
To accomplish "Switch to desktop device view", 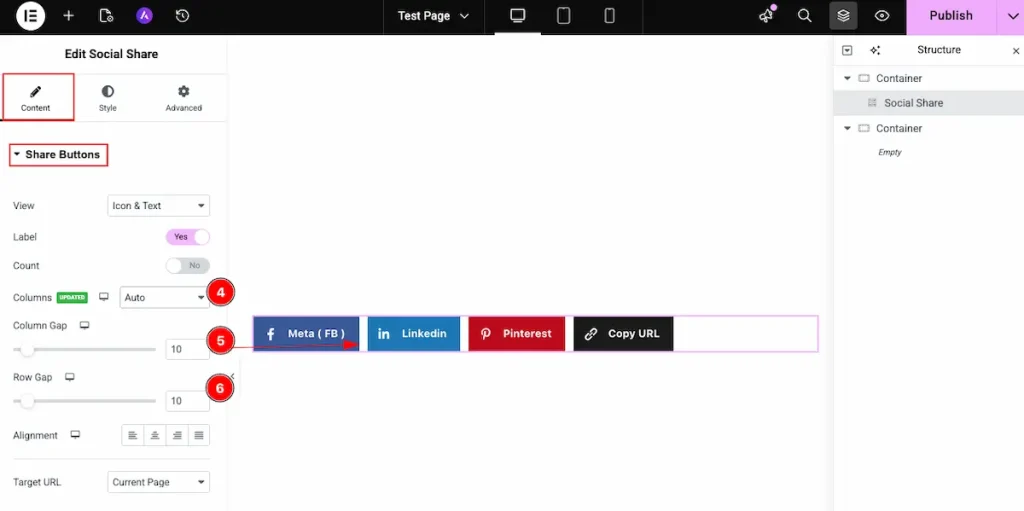I will (x=518, y=16).
